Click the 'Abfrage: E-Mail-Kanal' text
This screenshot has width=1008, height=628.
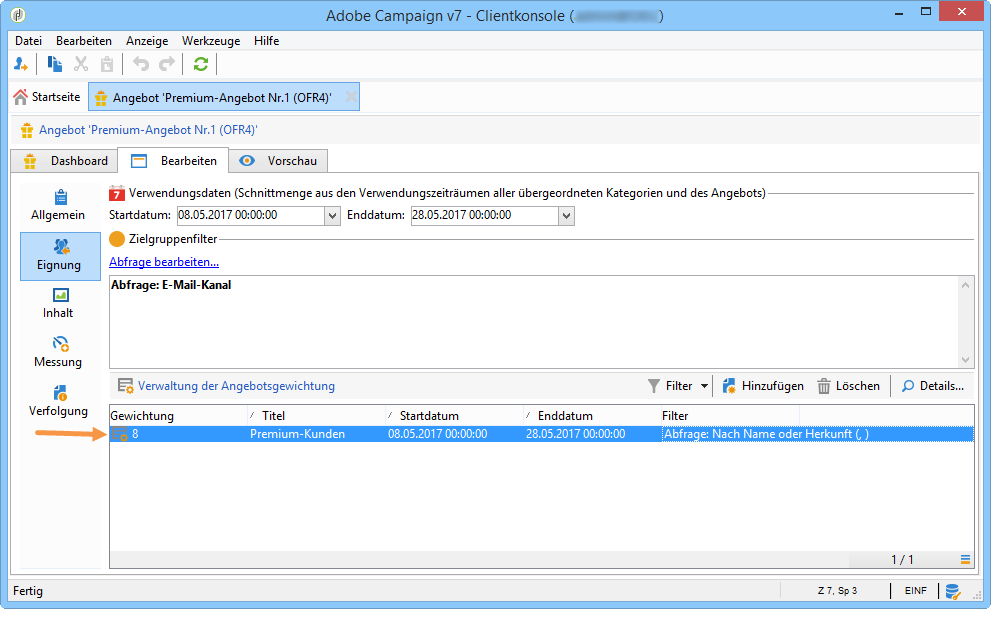(x=171, y=285)
